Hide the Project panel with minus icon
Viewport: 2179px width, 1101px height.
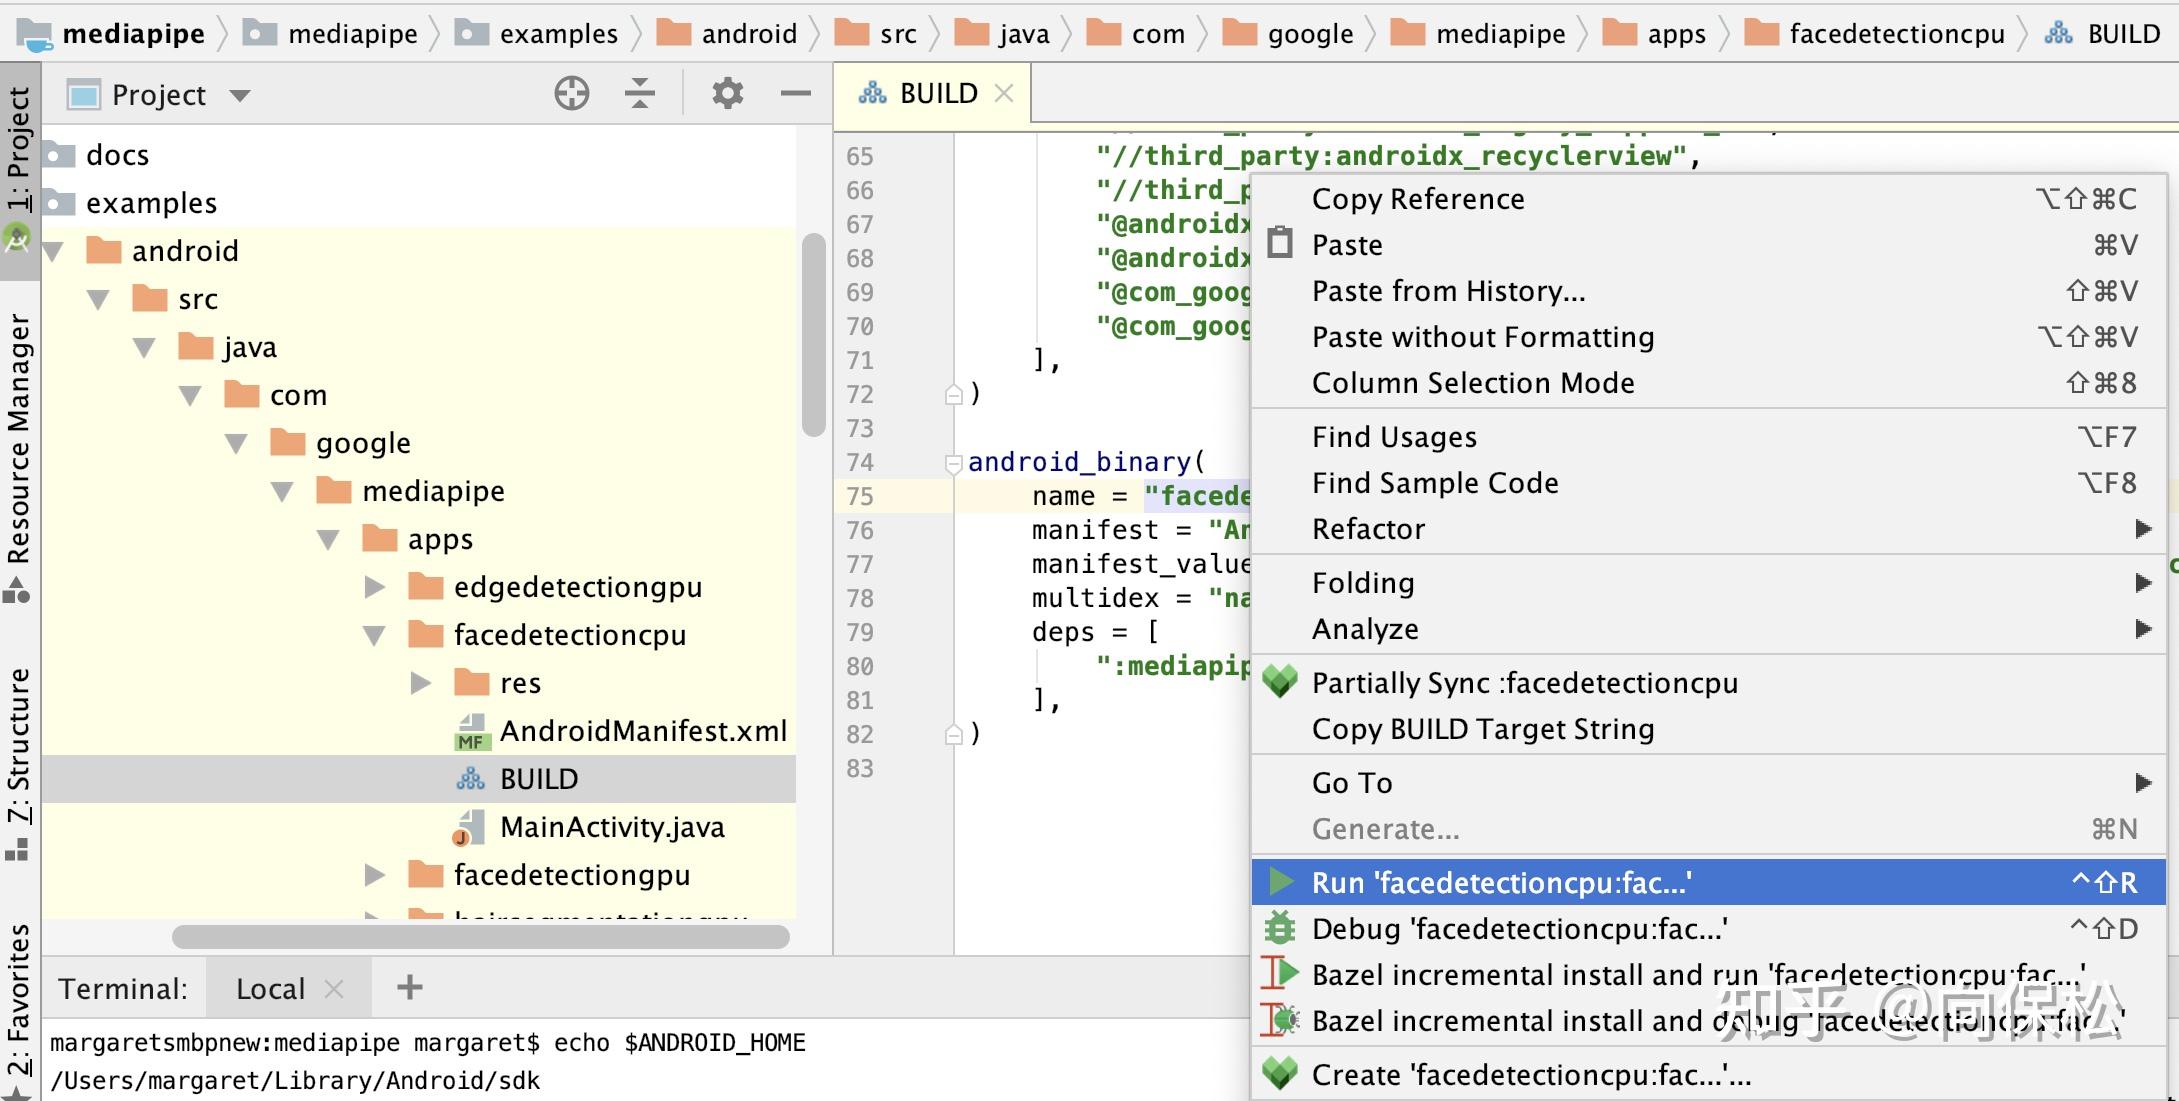coord(795,94)
